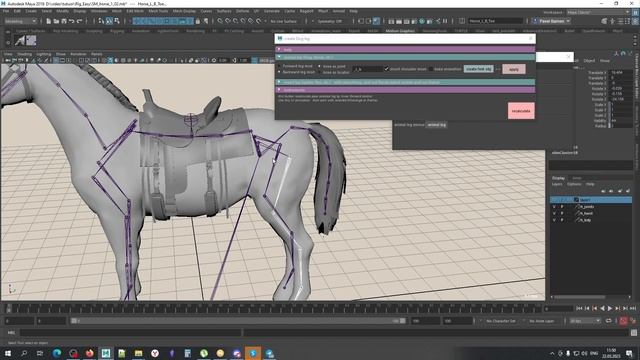This screenshot has width=640, height=360.
Task: Click the animal leg button in back window
Action: [x=436, y=125]
